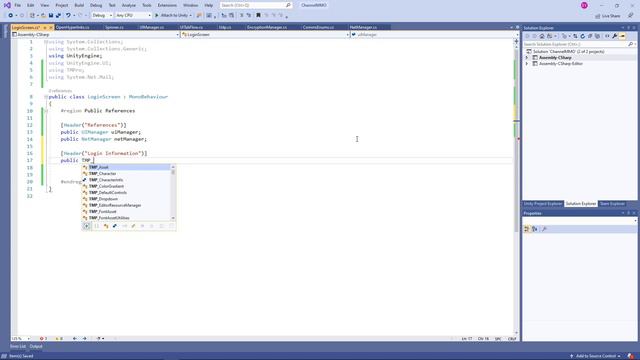Switch to the NetManager.cs tab
The height and width of the screenshot is (360, 640).
363,27
